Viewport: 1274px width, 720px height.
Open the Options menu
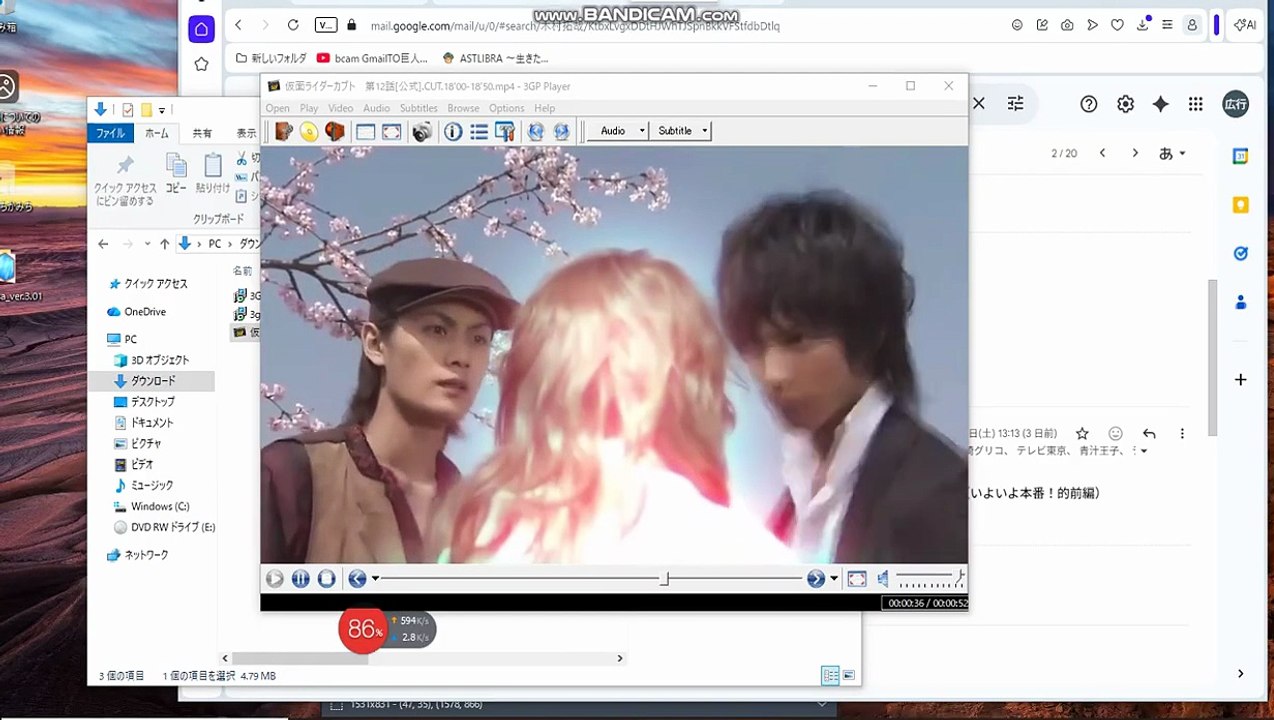click(507, 108)
